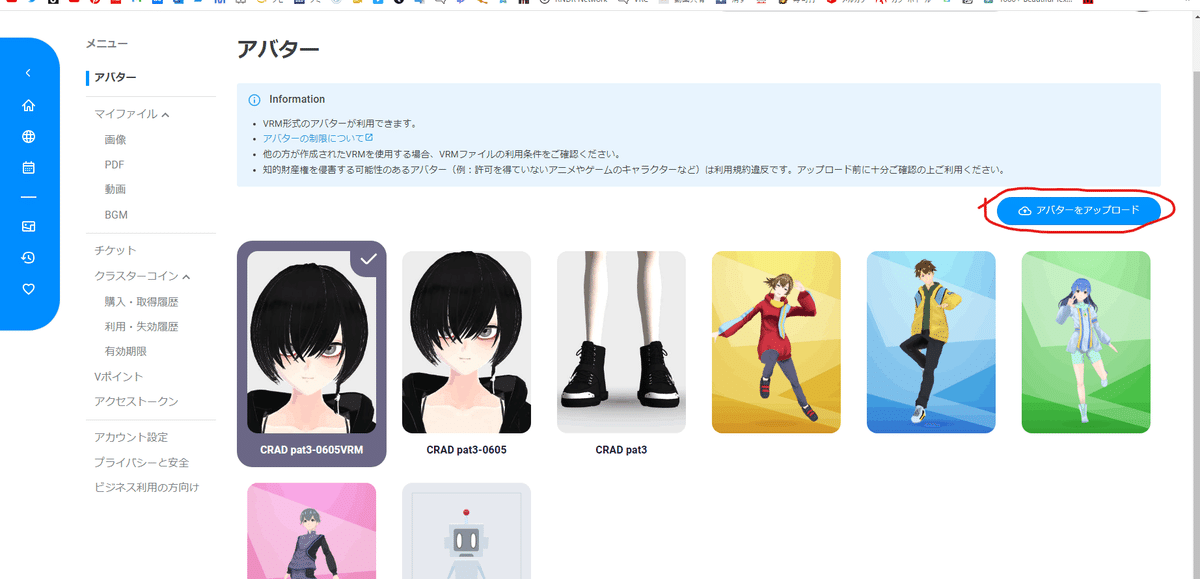Open アバターの制限について link
The image size is (1200, 579).
pos(312,138)
